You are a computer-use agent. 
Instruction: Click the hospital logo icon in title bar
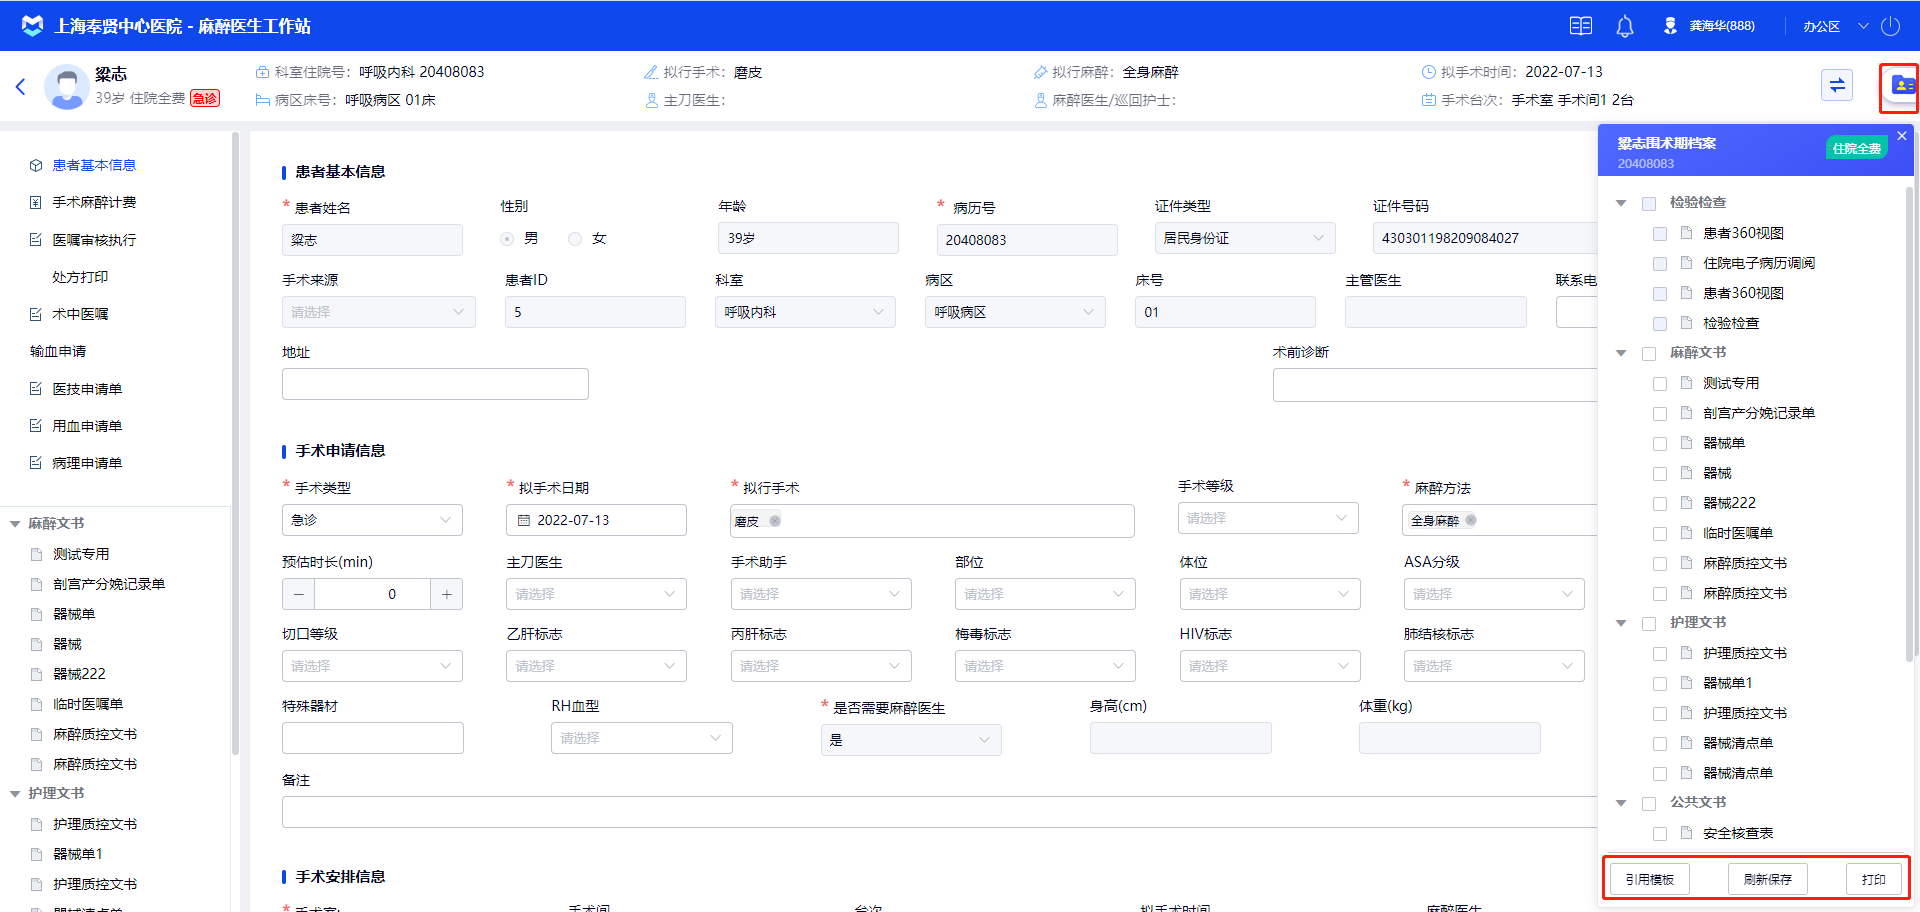pos(32,26)
